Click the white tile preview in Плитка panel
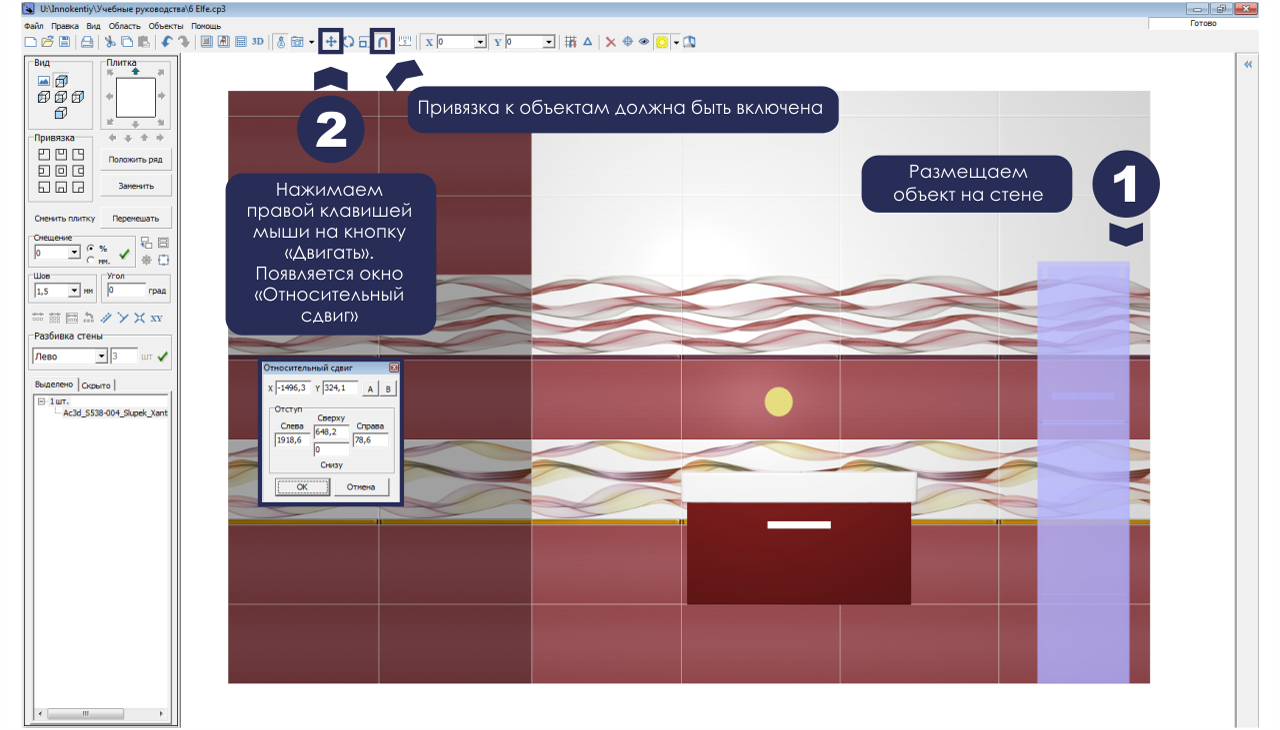This screenshot has height=730, width=1280. (136, 98)
